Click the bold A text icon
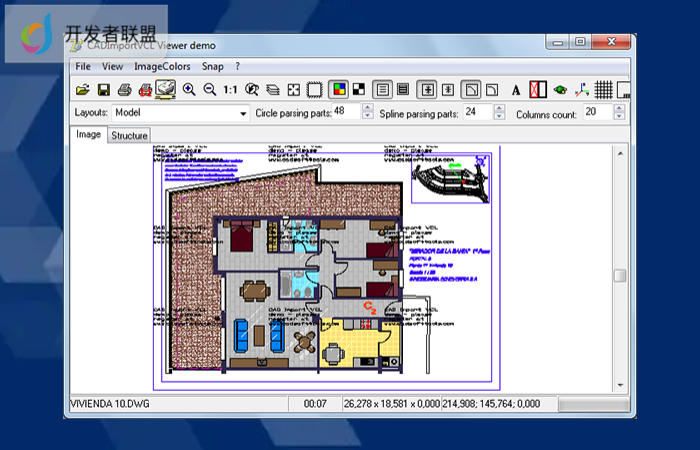The height and width of the screenshot is (450, 700). click(516, 90)
